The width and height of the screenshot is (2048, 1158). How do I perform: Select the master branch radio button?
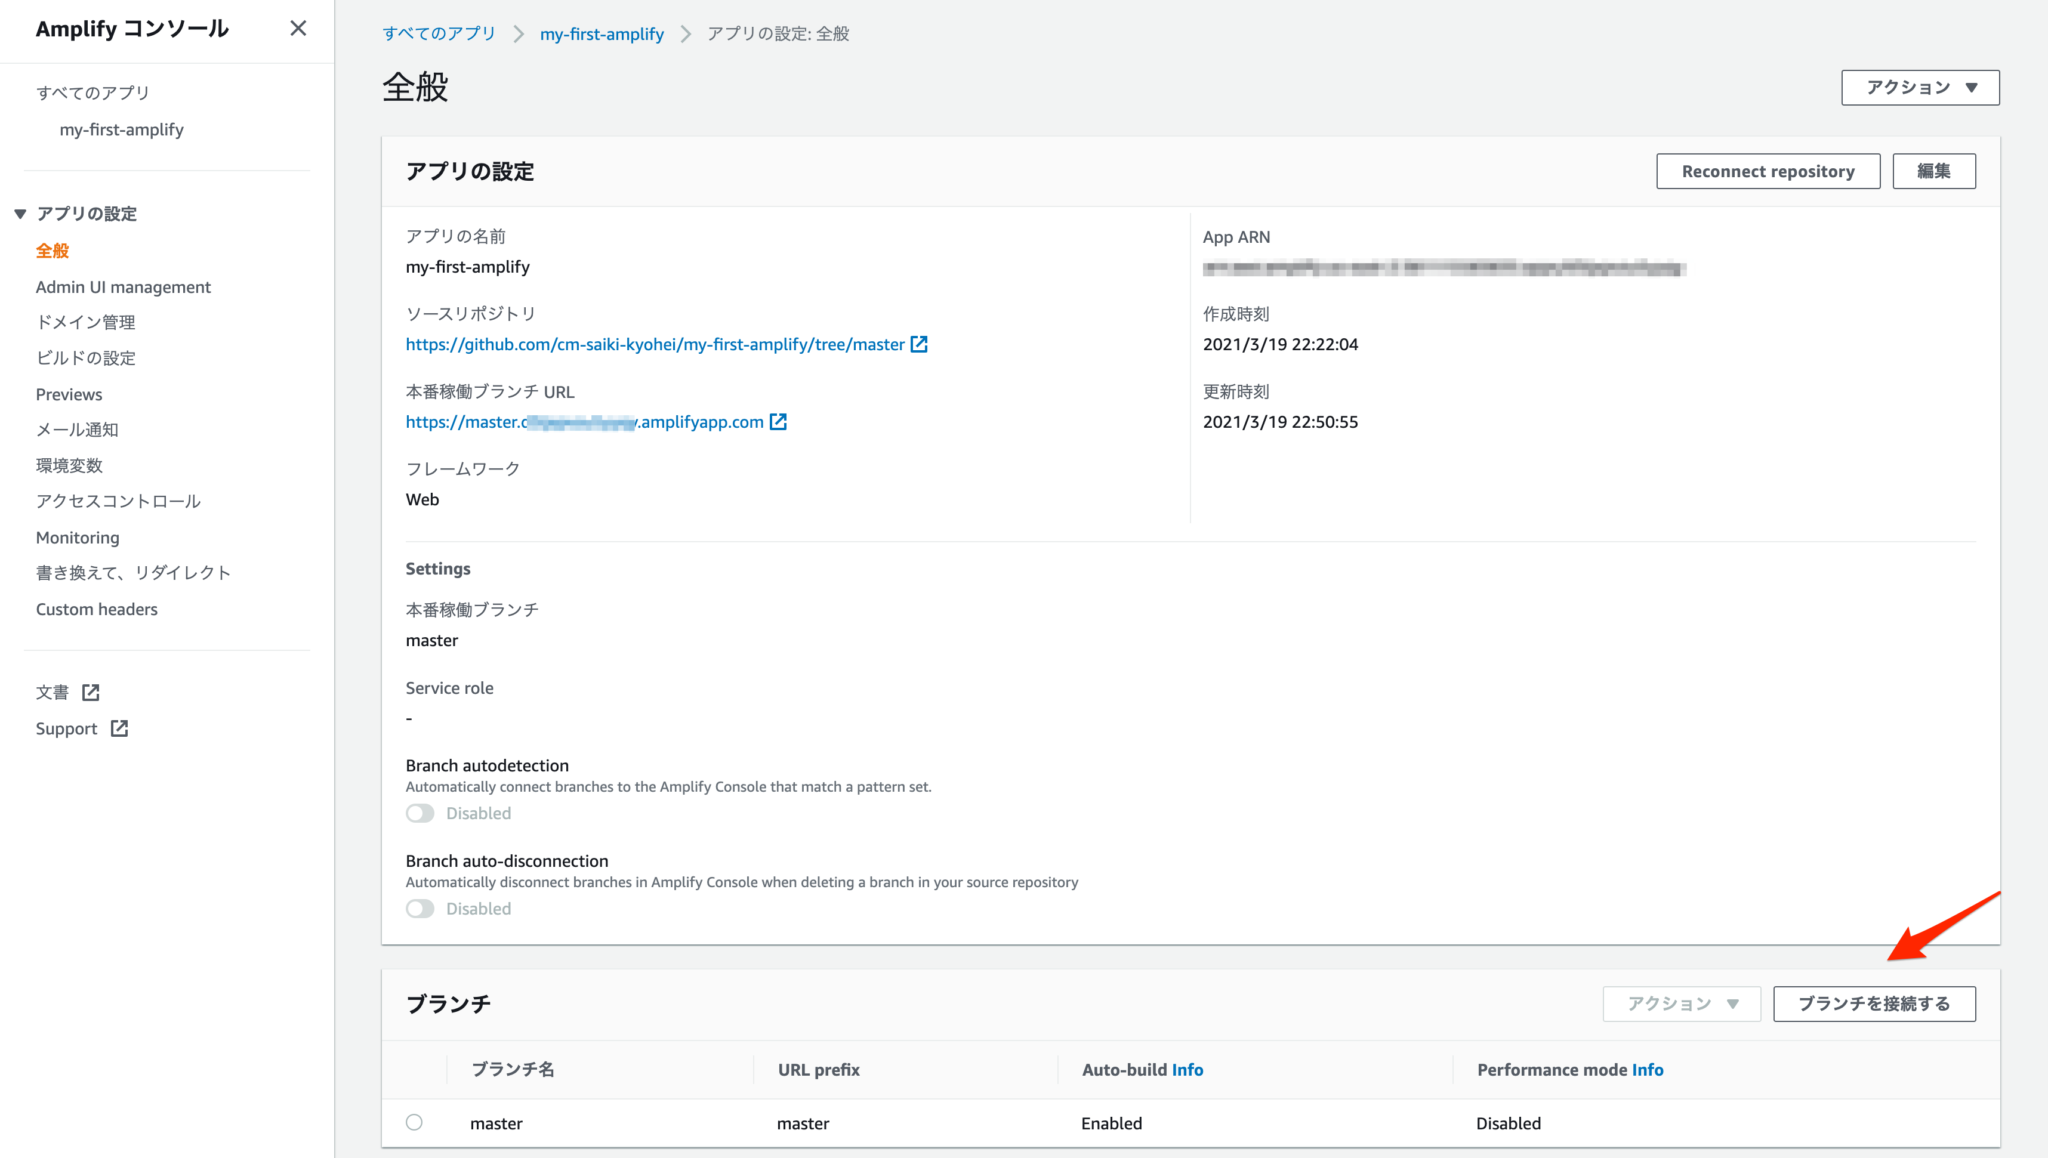[415, 1122]
